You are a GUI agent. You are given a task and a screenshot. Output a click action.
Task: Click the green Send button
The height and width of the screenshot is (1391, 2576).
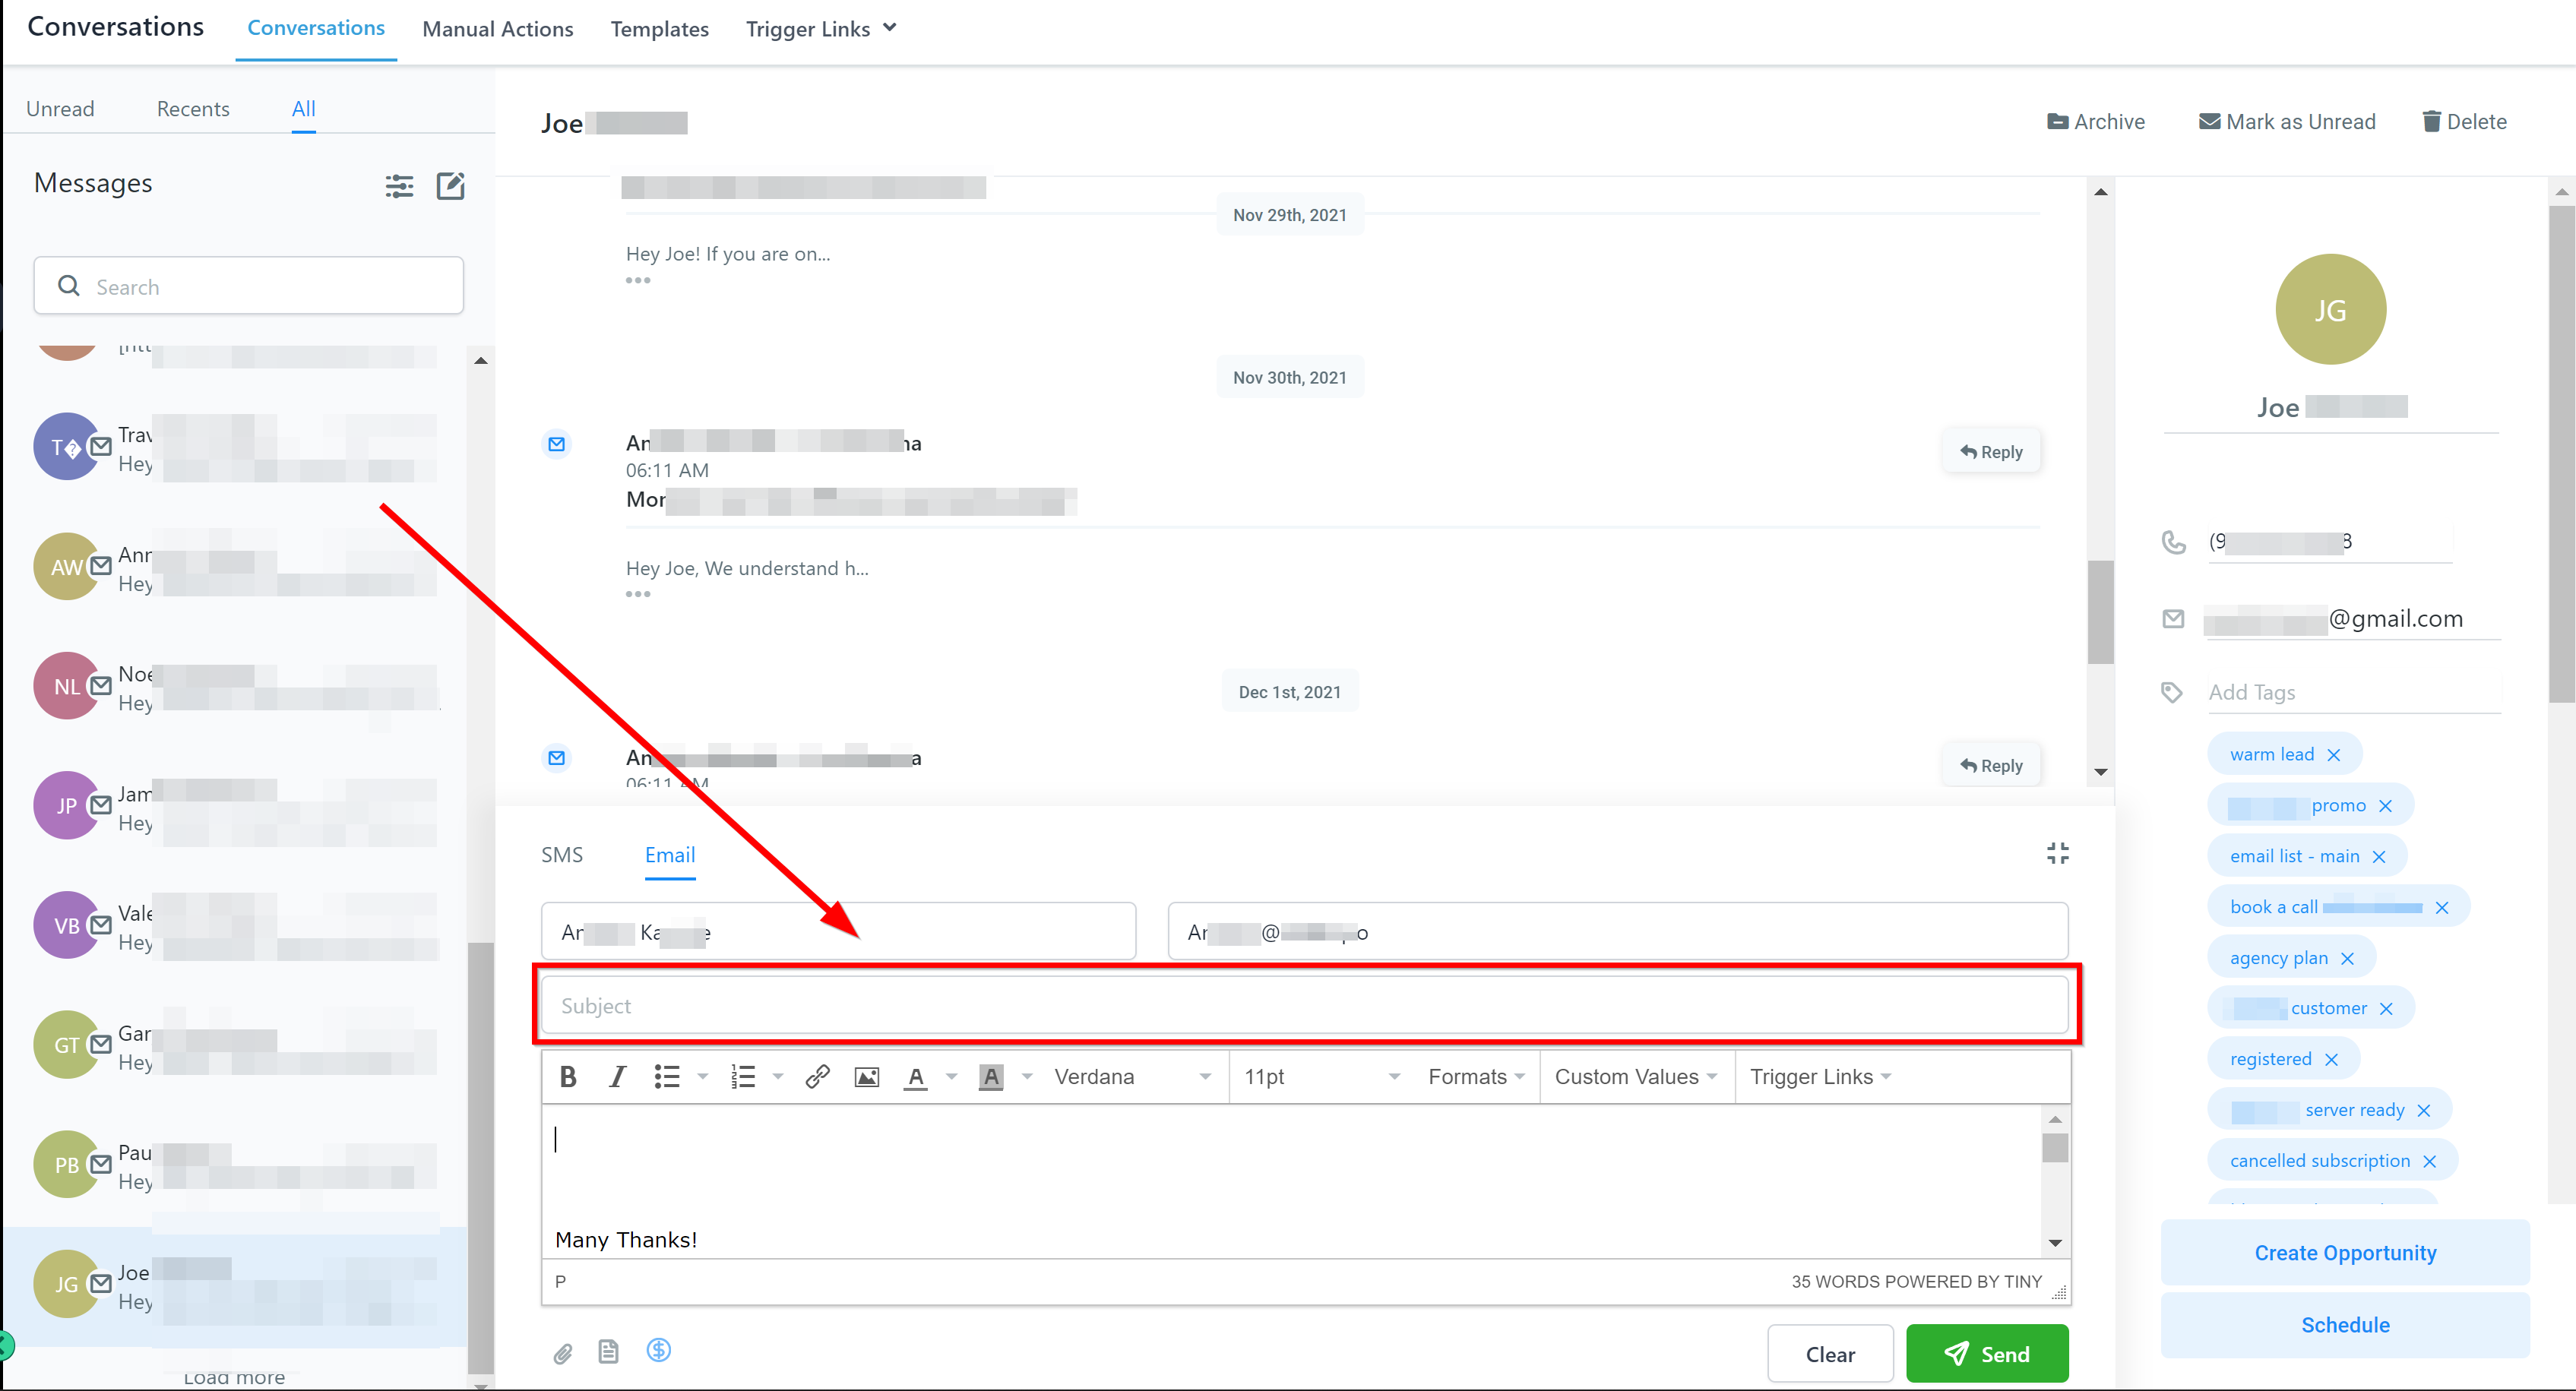[x=1986, y=1354]
